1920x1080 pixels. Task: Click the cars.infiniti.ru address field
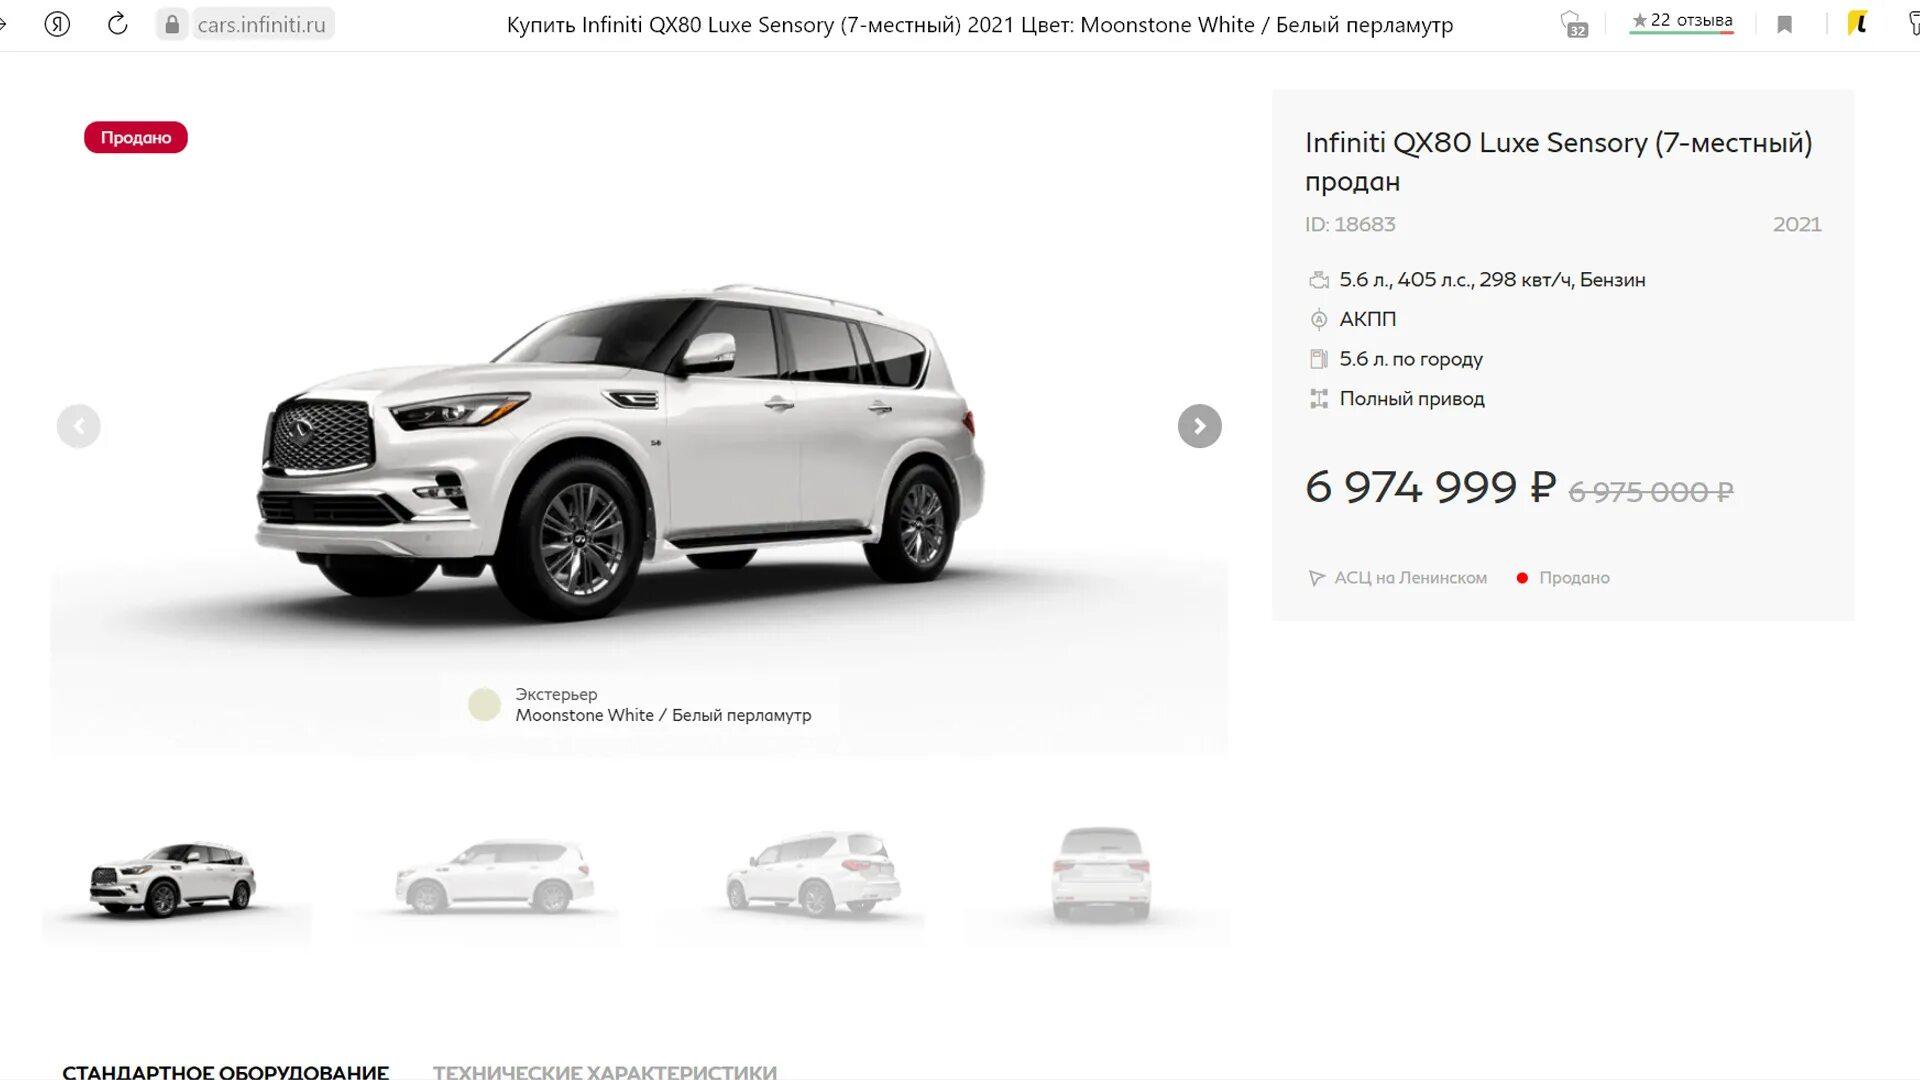click(x=261, y=24)
